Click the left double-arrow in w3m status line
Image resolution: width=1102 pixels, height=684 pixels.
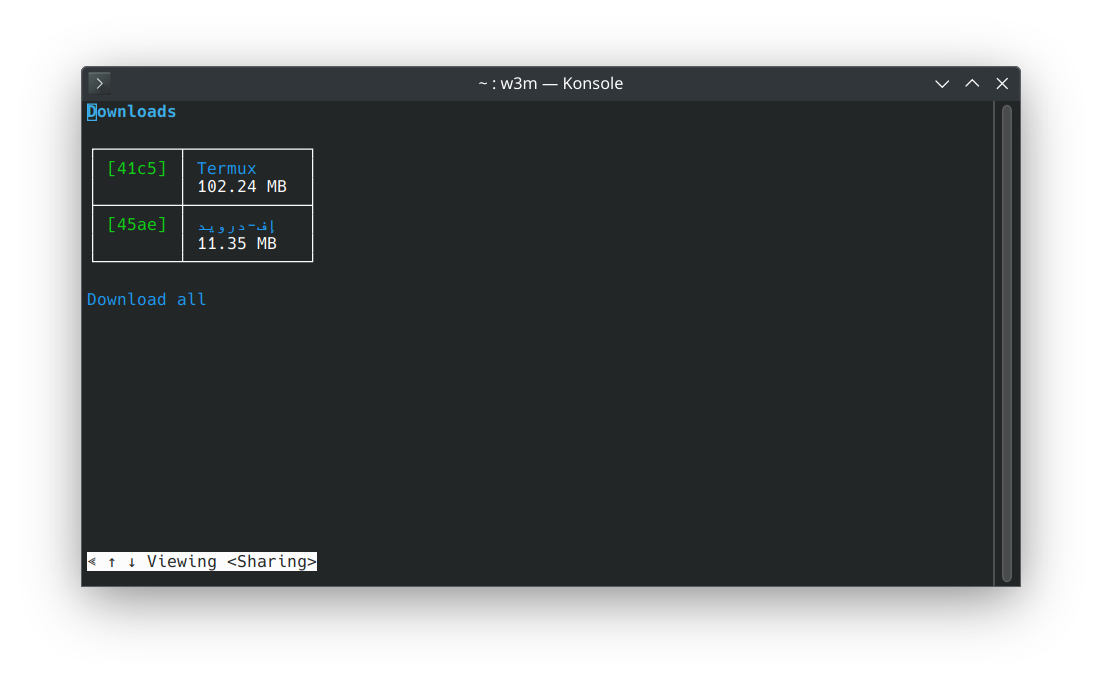[92, 562]
